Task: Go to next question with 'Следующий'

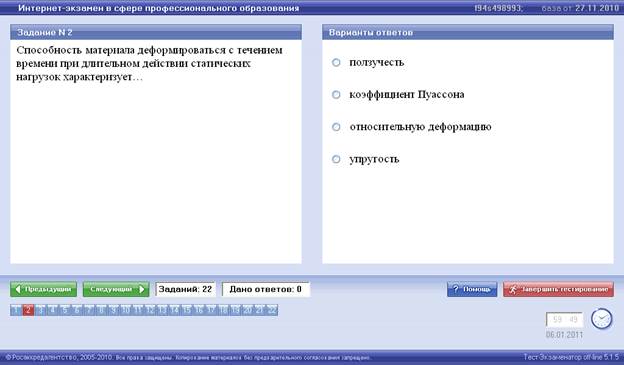Action: 116,289
